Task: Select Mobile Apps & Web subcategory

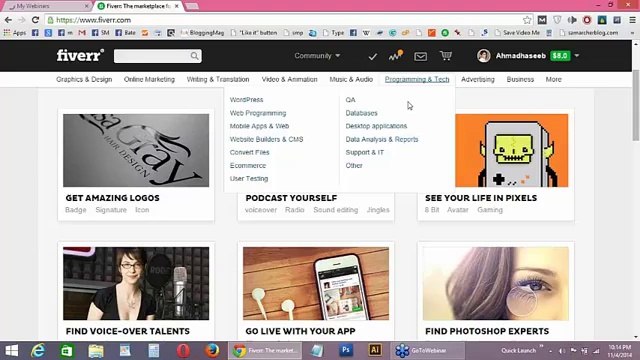Action: point(259,126)
